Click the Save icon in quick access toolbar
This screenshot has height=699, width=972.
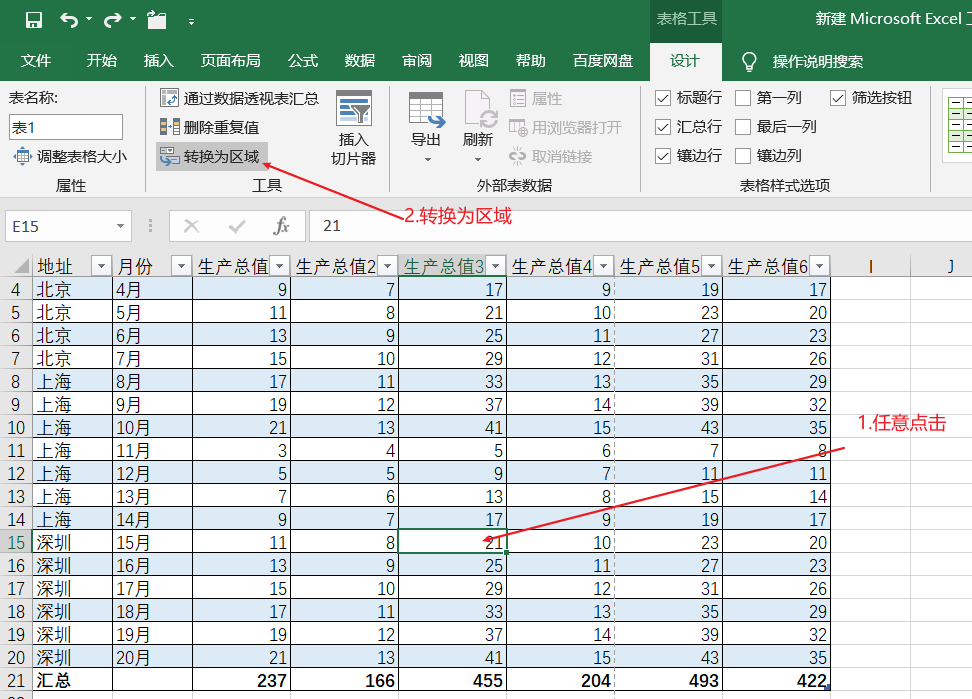34,20
